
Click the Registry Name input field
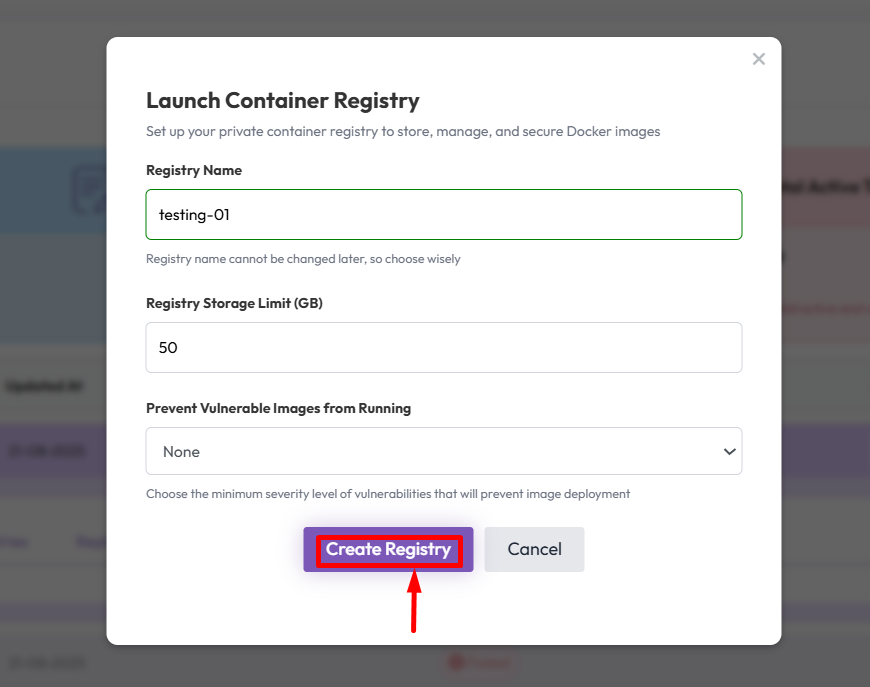click(x=443, y=214)
